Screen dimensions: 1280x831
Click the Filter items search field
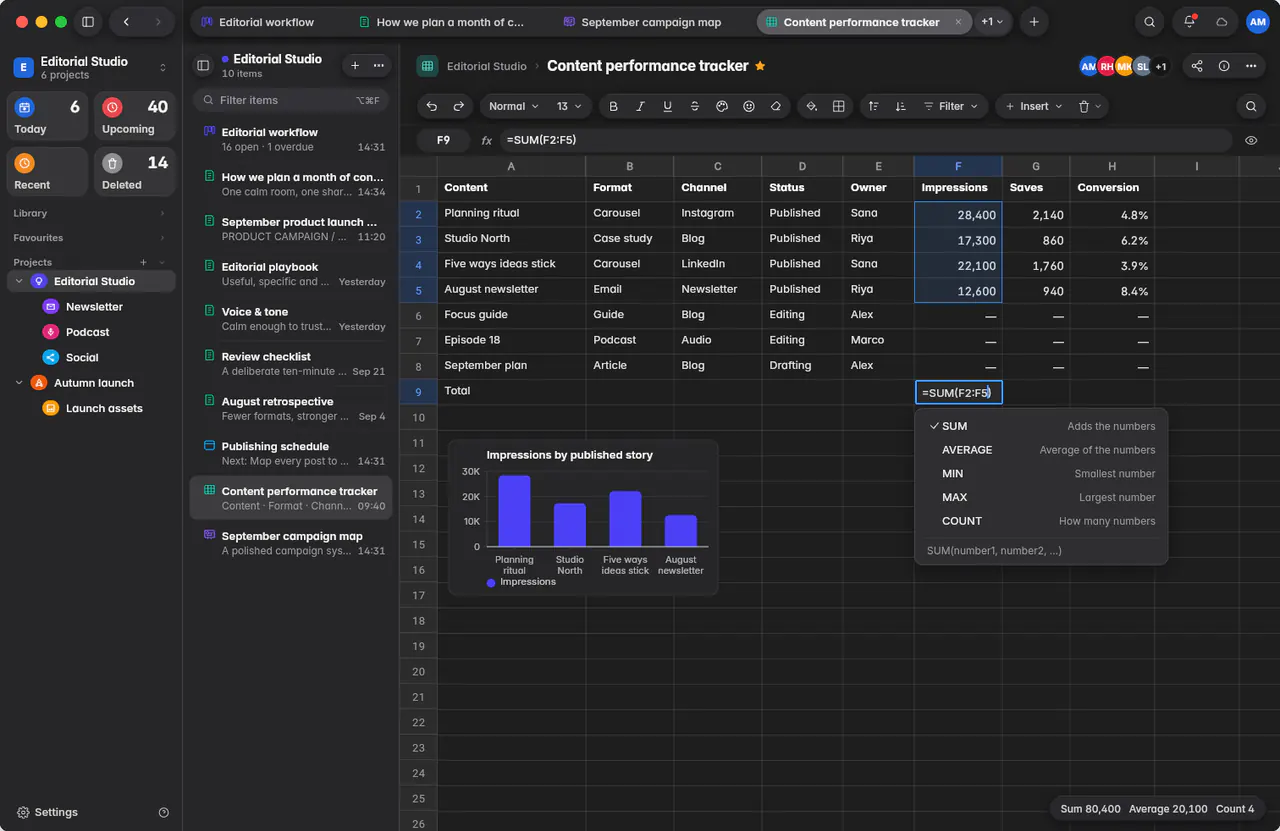coord(290,100)
